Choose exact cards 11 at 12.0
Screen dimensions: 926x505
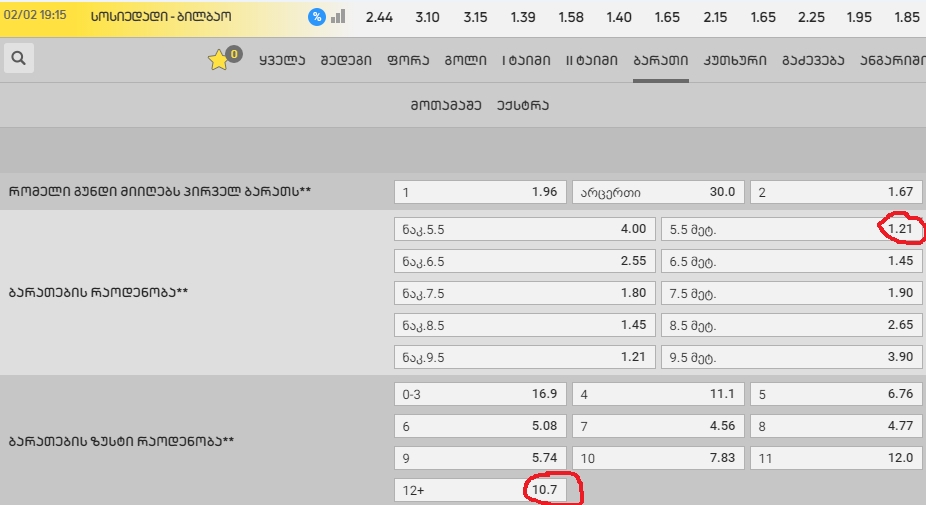tap(836, 458)
